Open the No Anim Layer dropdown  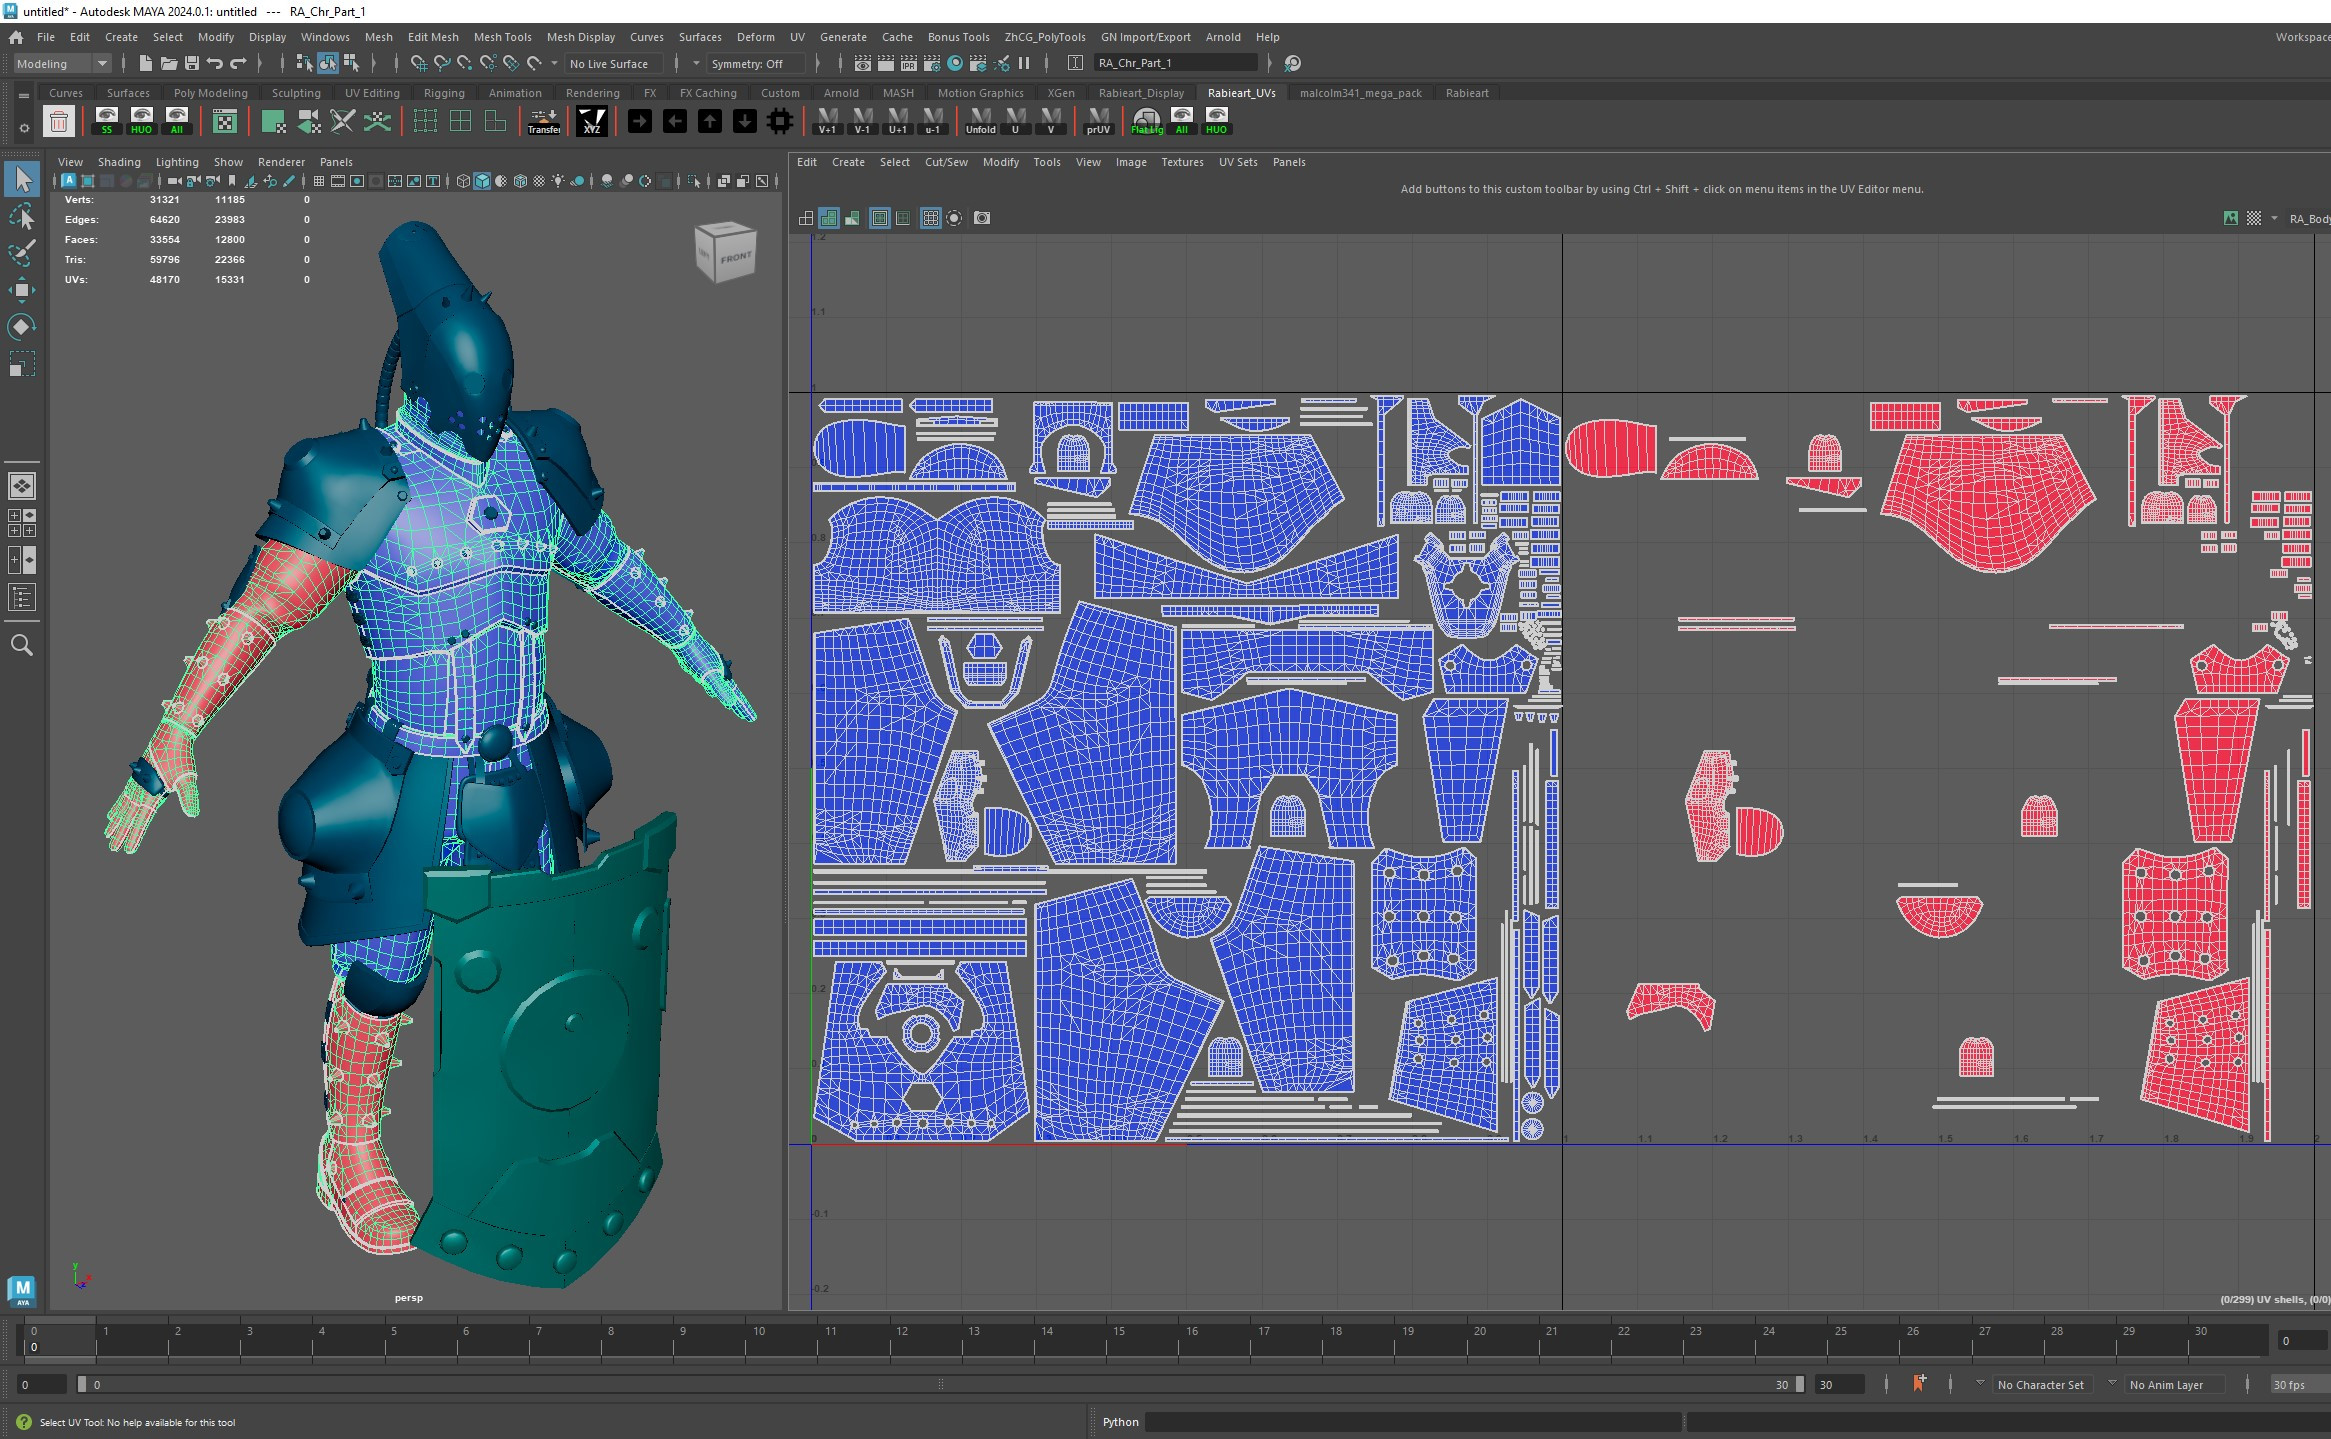pyautogui.click(x=2173, y=1384)
